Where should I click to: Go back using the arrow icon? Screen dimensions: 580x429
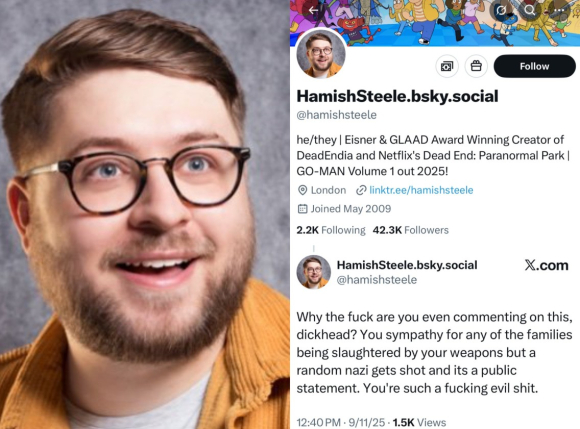[x=314, y=10]
